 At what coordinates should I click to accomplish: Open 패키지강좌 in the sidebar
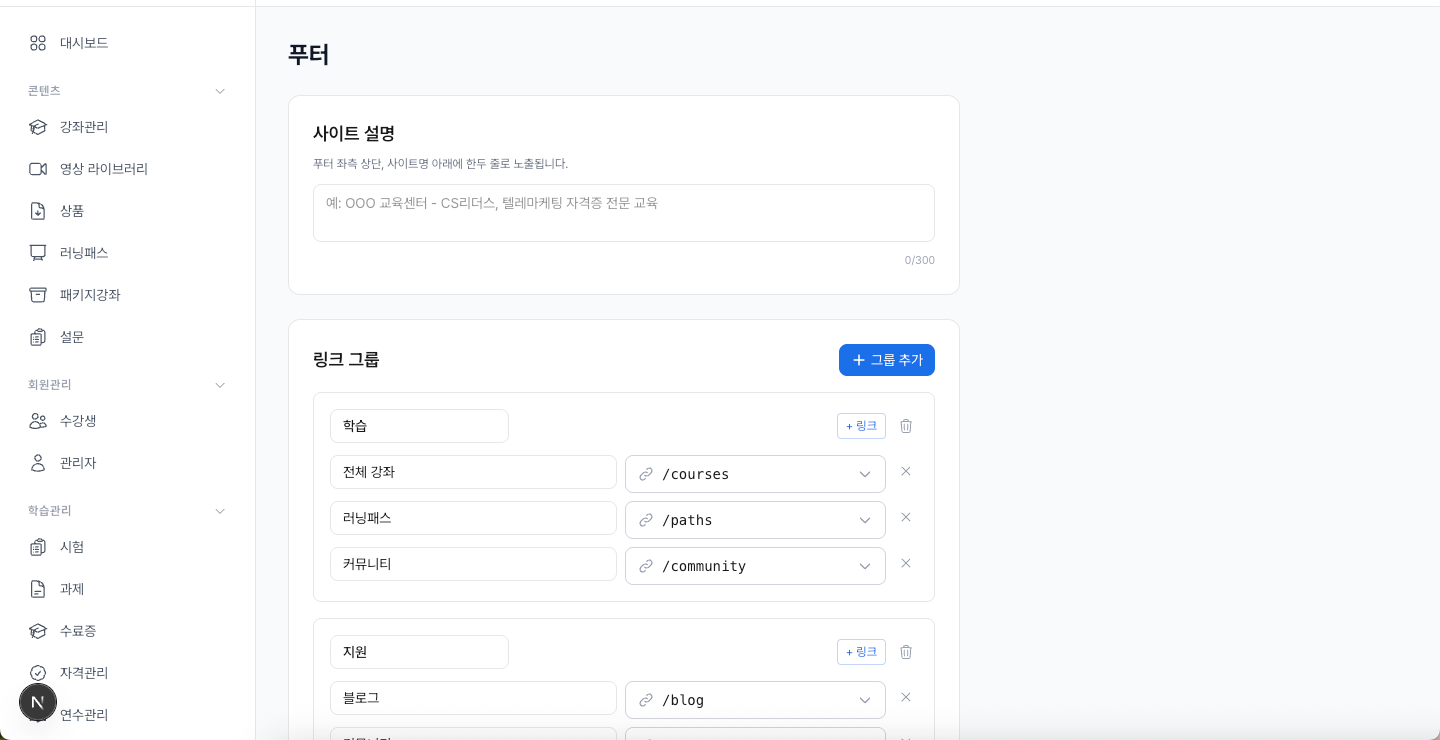[127, 295]
